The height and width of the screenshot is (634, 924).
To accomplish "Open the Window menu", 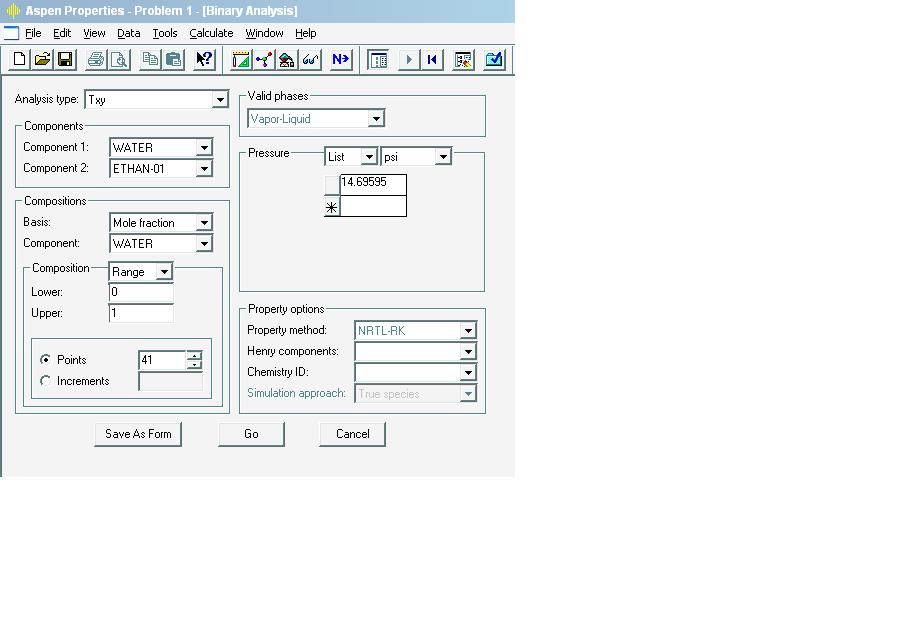I will pyautogui.click(x=264, y=33).
